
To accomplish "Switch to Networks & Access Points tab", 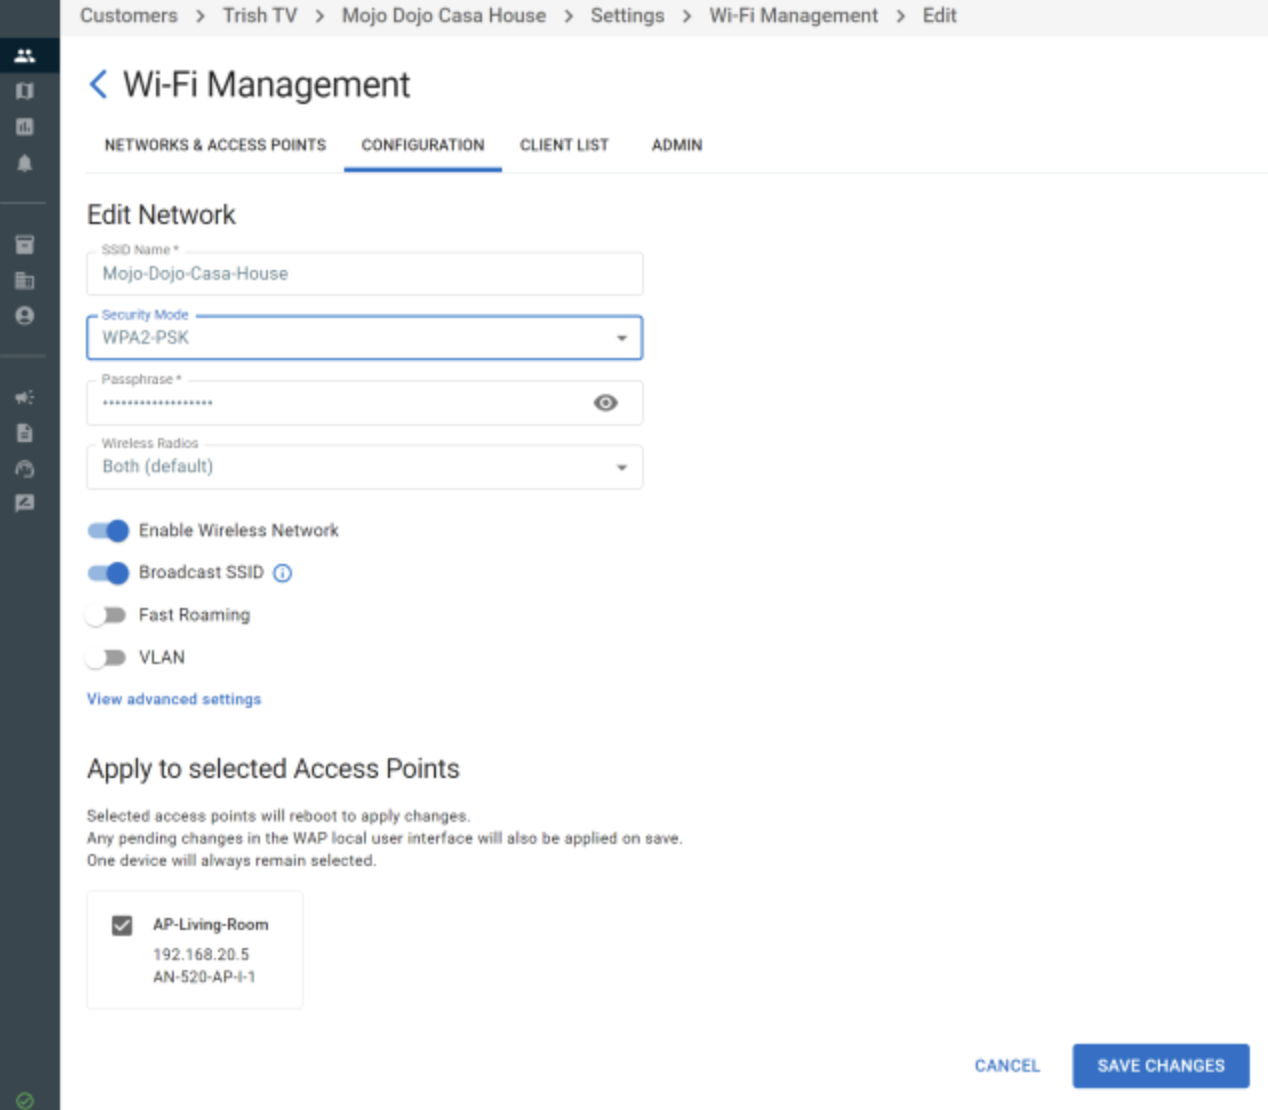I will 215,145.
